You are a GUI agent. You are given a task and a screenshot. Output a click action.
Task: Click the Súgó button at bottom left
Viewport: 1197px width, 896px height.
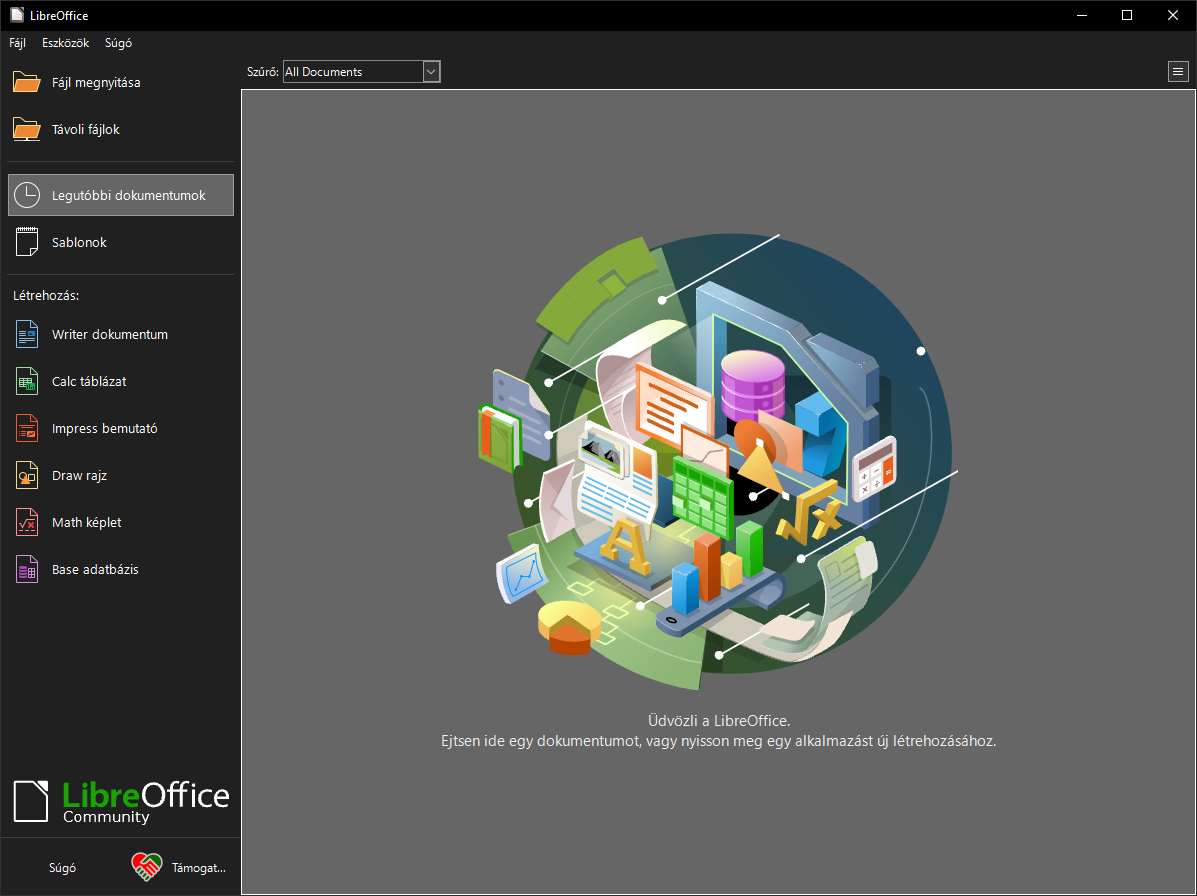(62, 868)
